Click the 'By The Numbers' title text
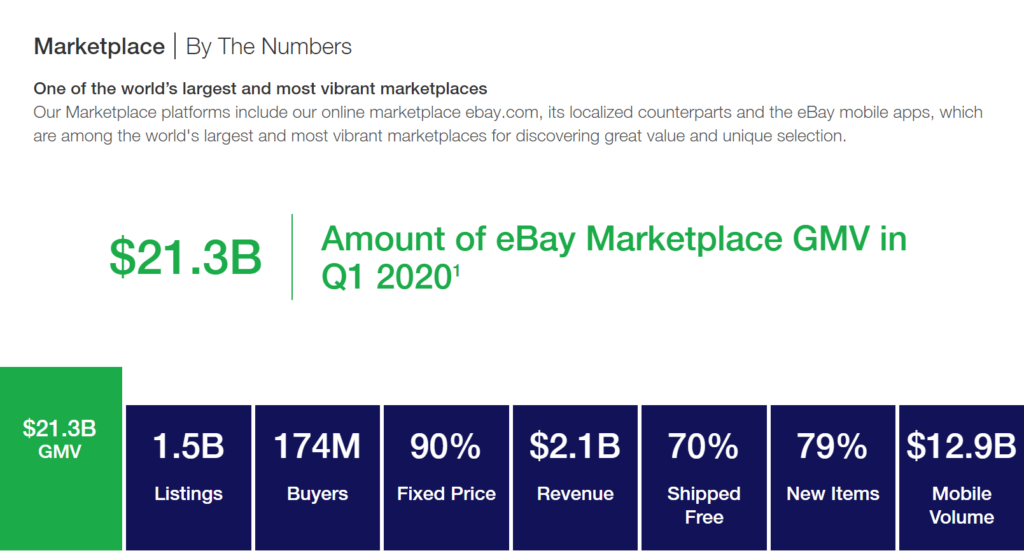 [269, 47]
